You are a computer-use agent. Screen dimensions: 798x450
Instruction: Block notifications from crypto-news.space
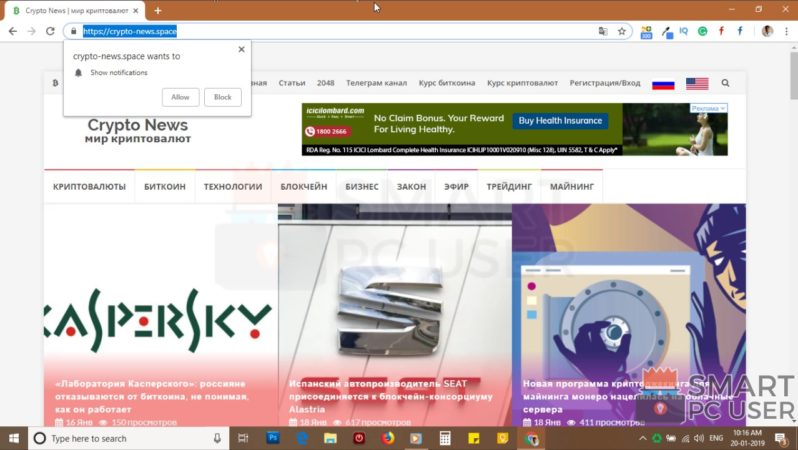coord(222,97)
